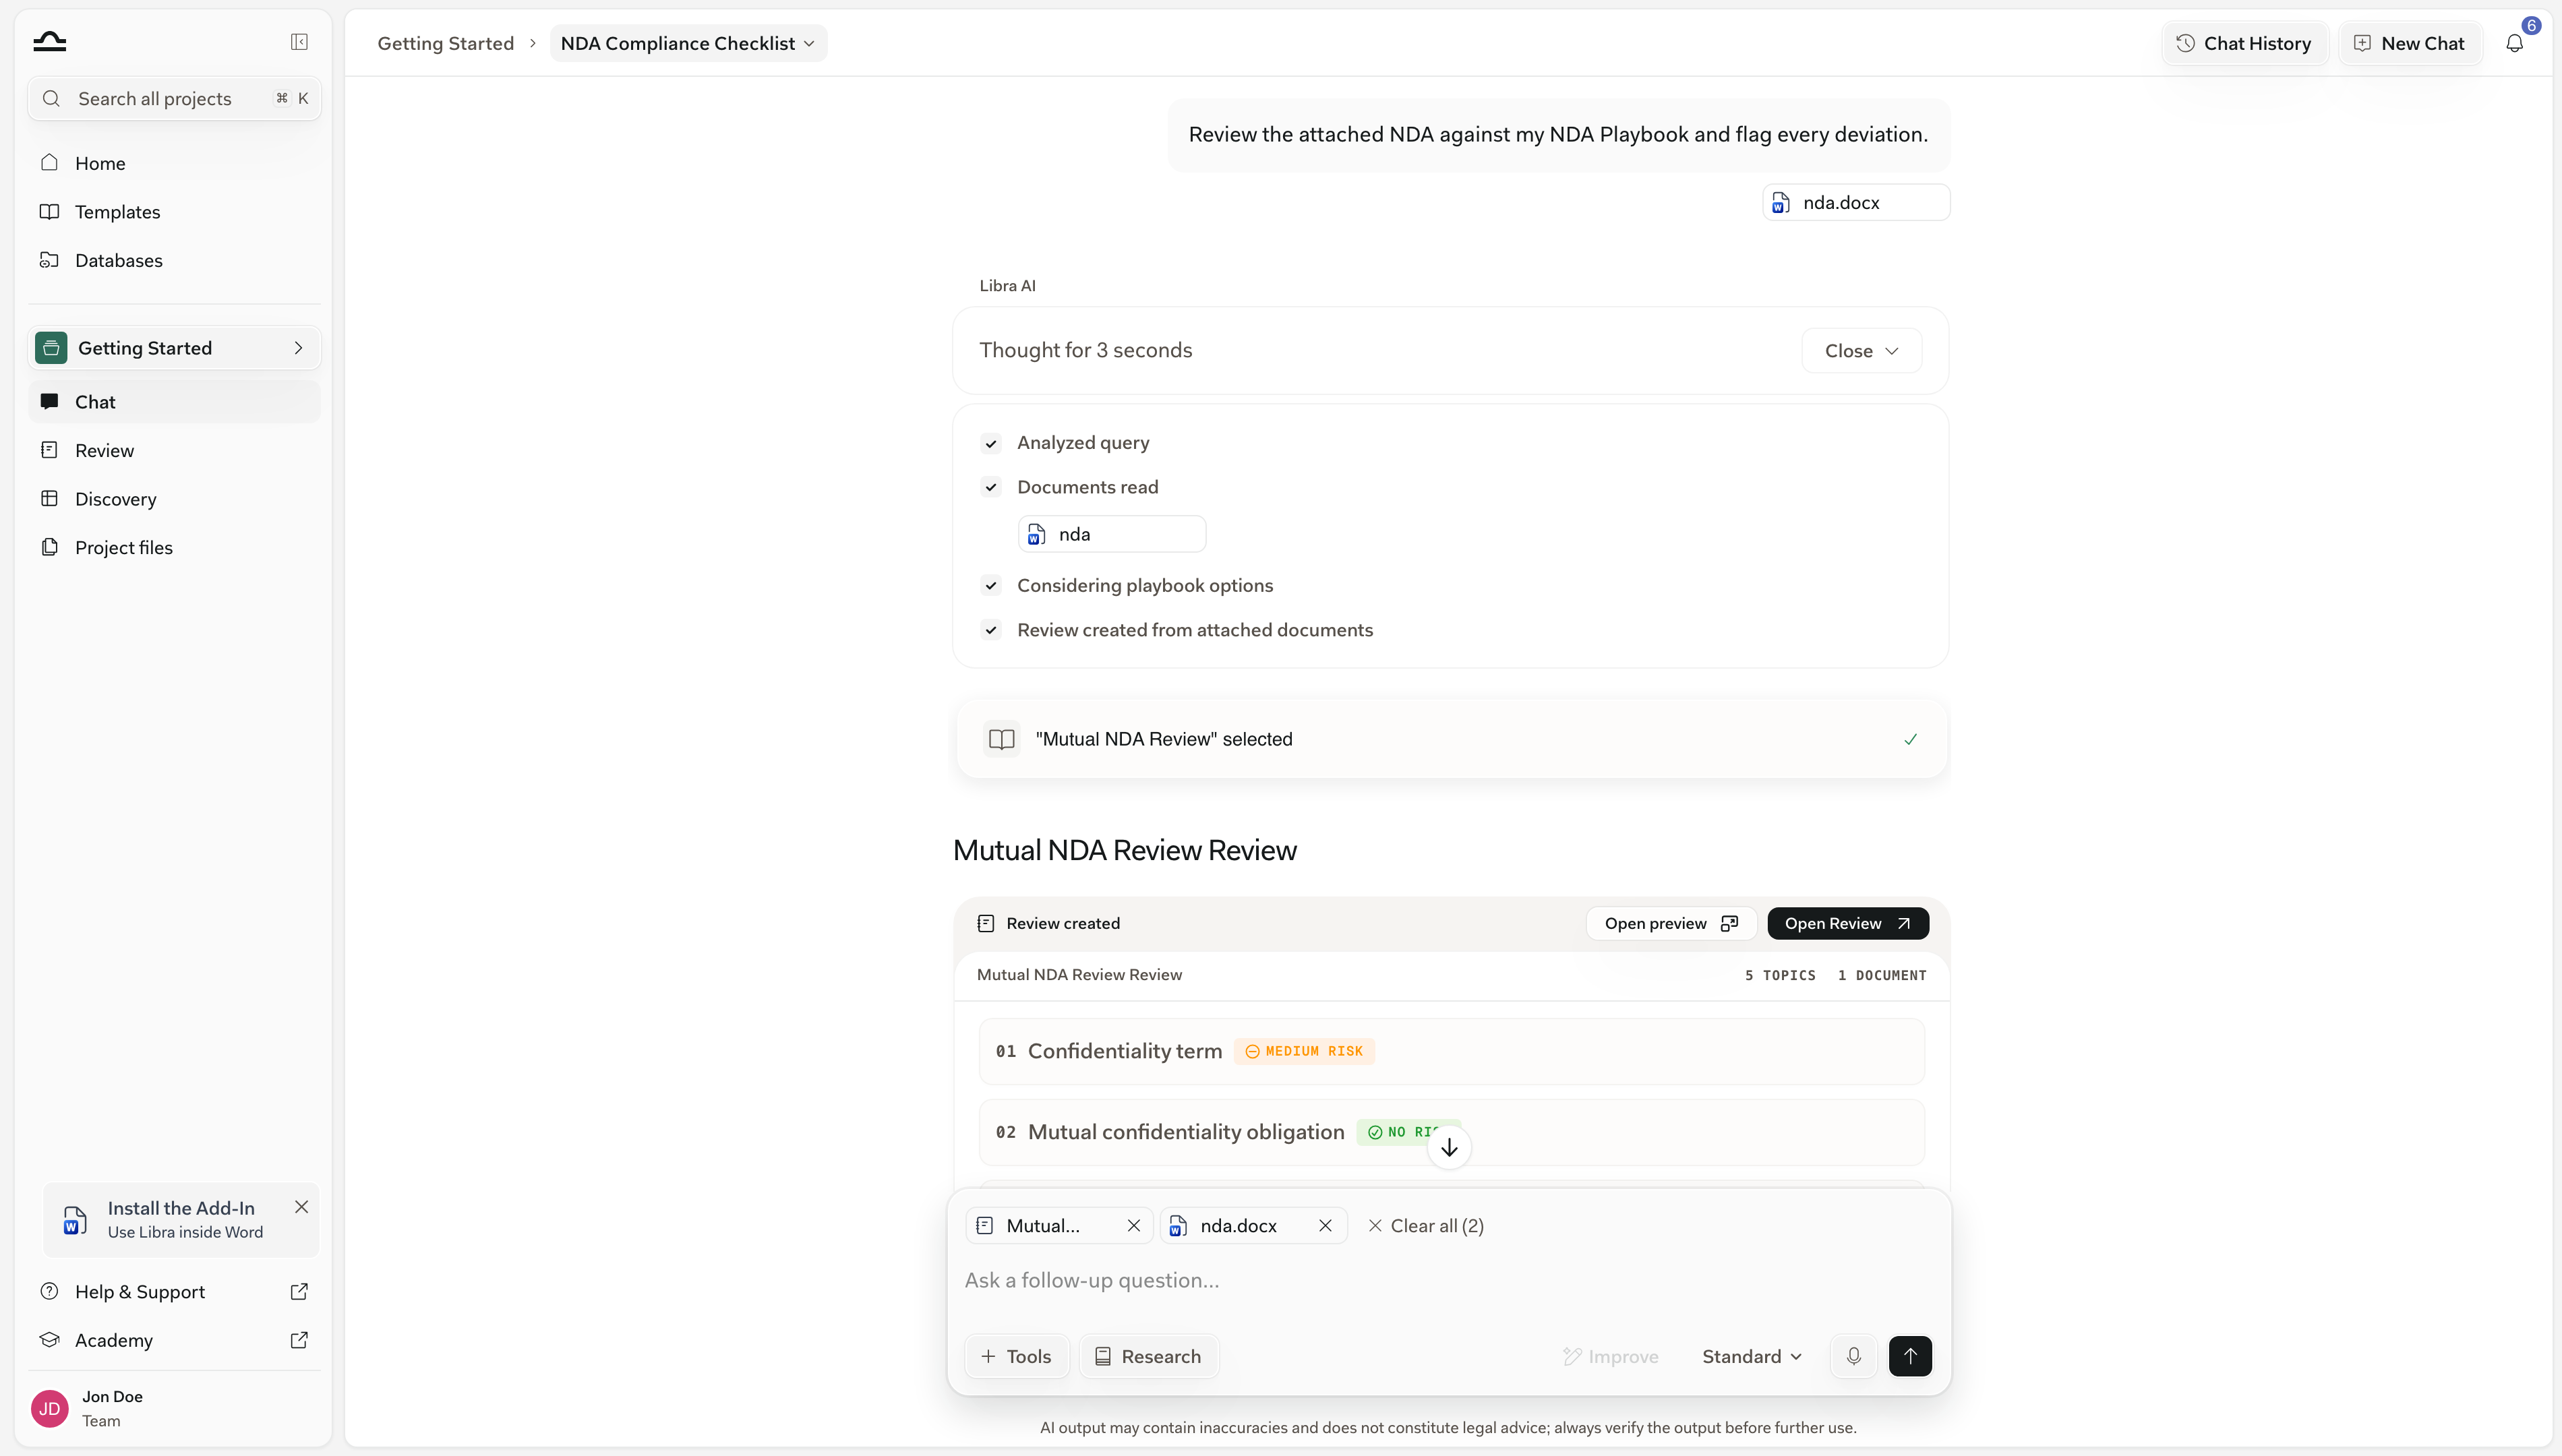Toggle the Research mode button
The image size is (2562, 1456).
[1148, 1357]
